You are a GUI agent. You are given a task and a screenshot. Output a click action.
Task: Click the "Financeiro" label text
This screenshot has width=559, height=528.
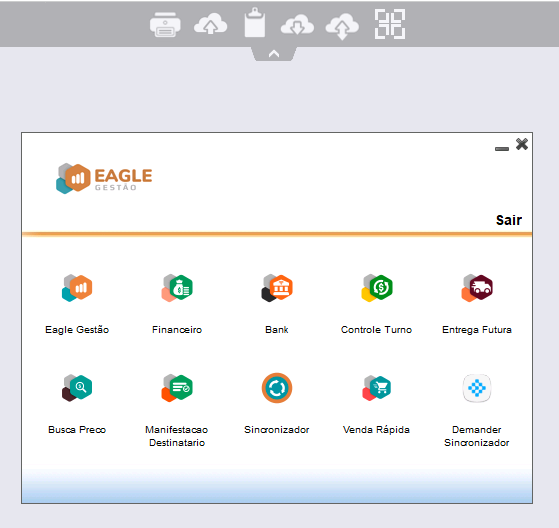click(x=177, y=330)
